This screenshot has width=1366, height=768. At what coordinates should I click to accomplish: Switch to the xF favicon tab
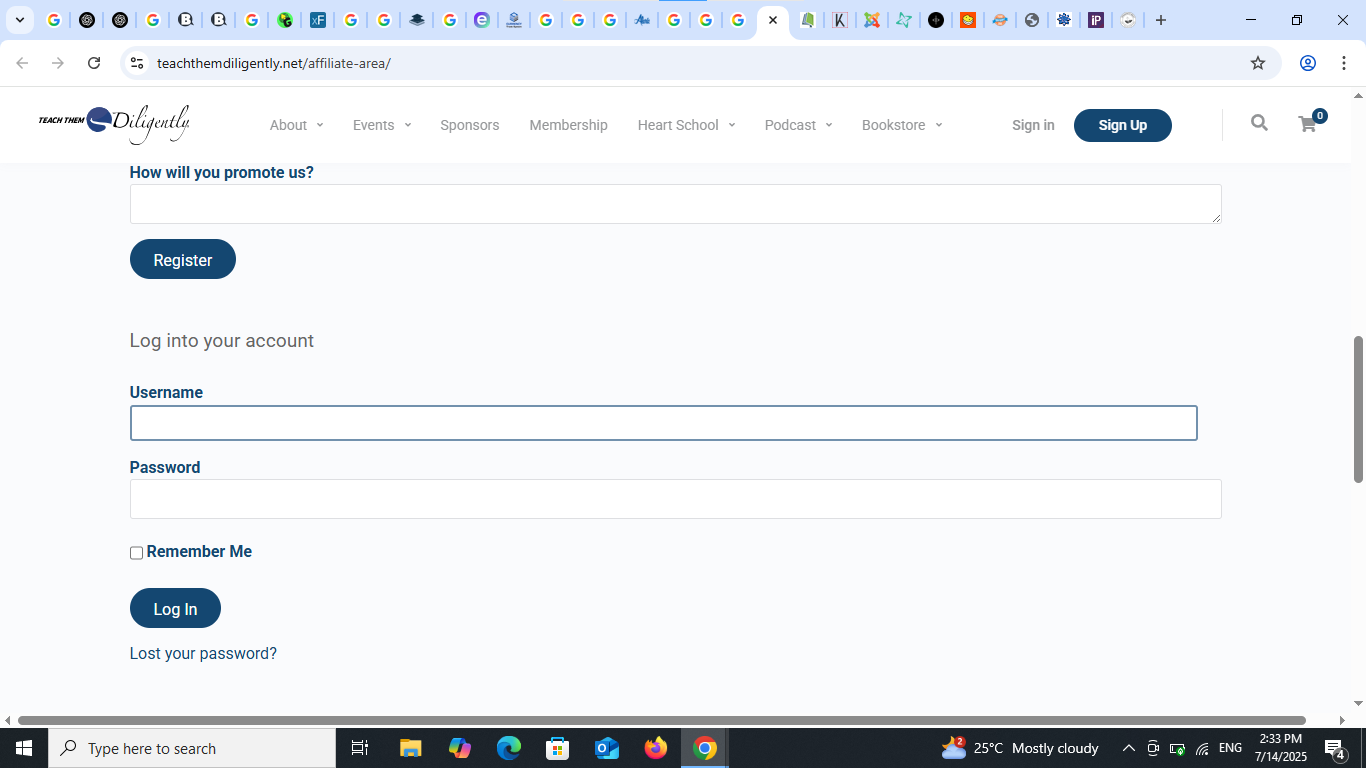pos(318,20)
